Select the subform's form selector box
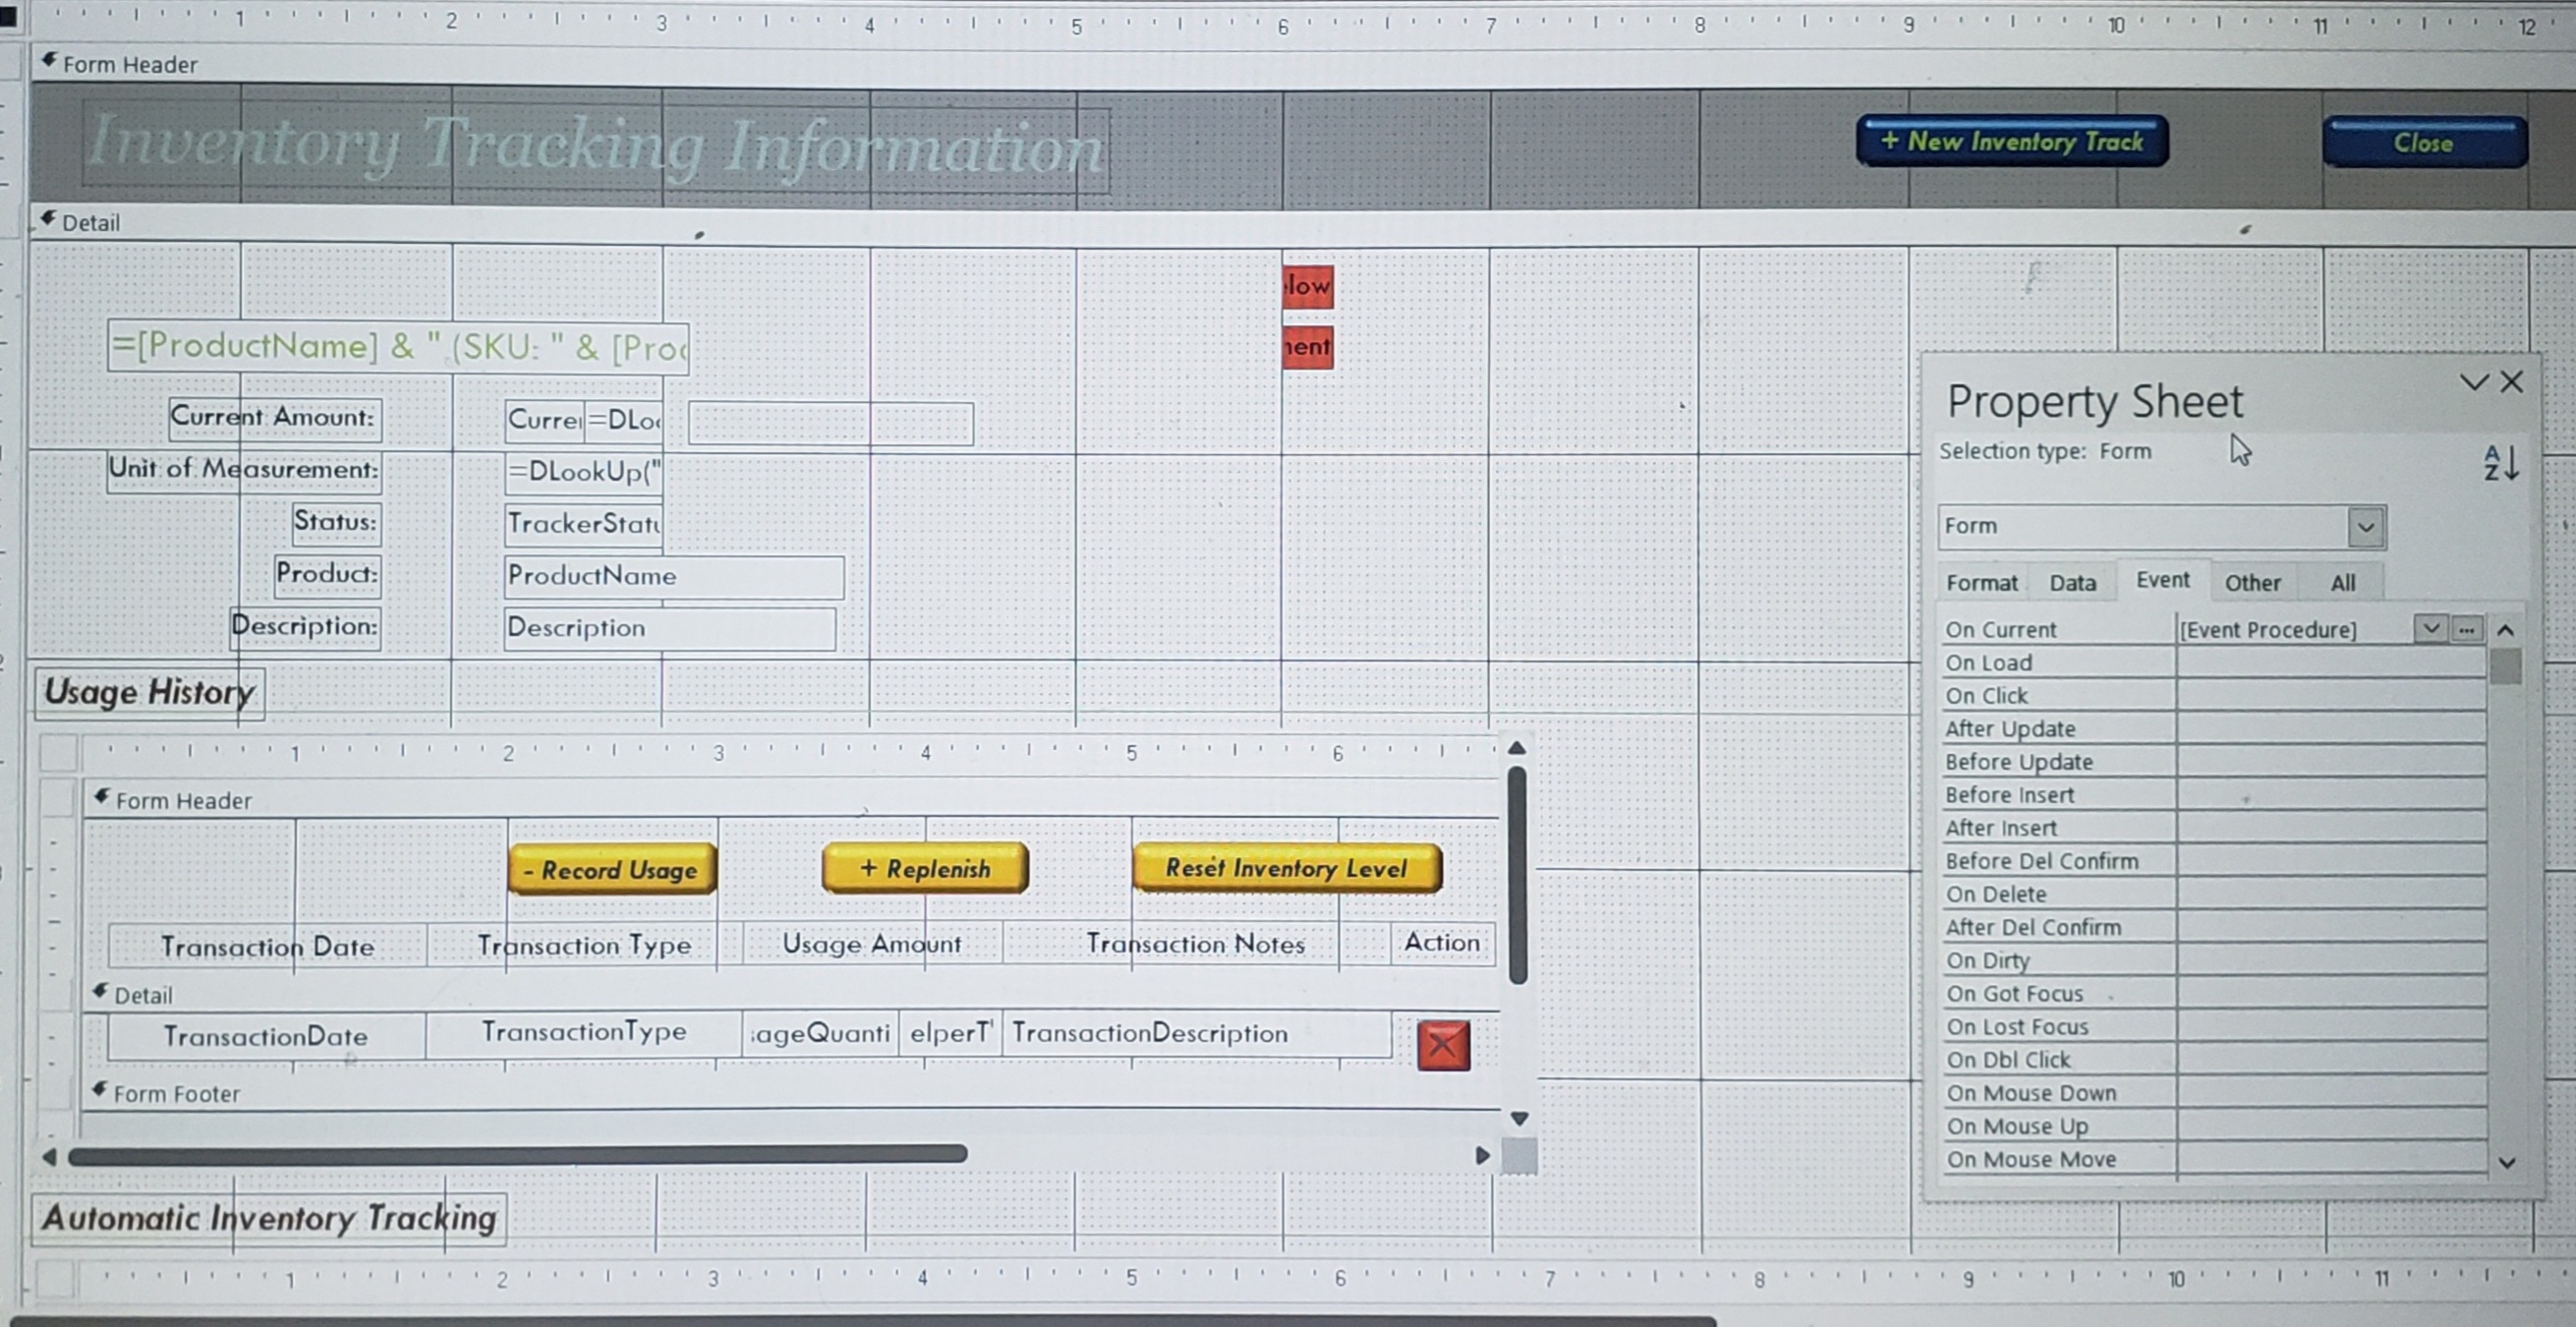 click(x=58, y=752)
